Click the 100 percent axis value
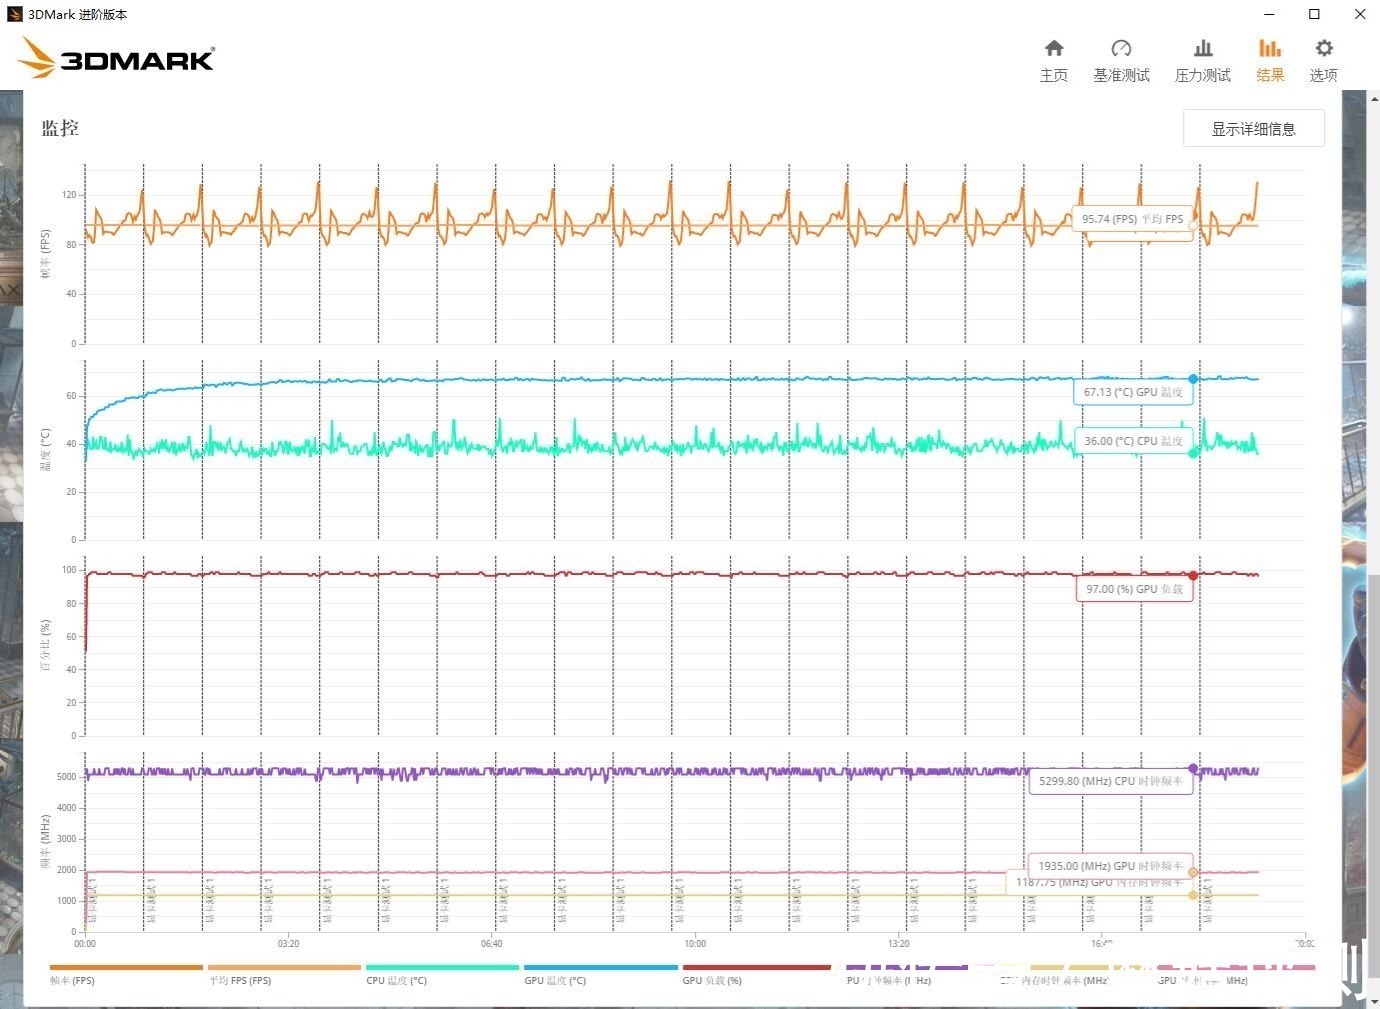 pos(69,570)
